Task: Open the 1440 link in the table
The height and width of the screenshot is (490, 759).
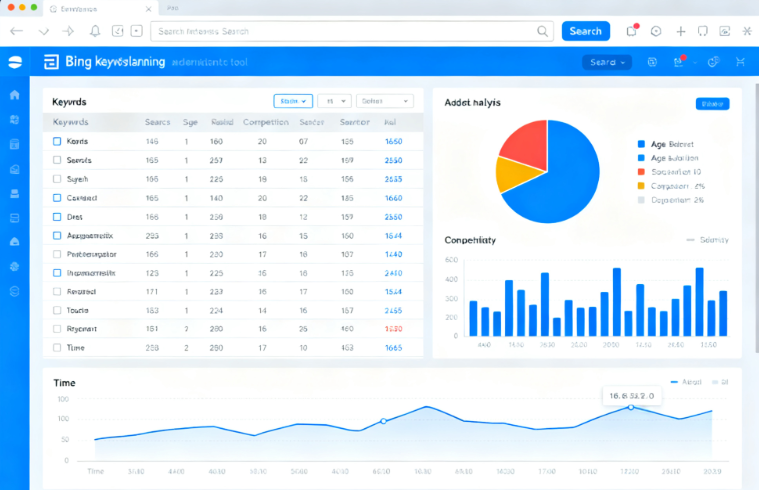Action: 394,254
